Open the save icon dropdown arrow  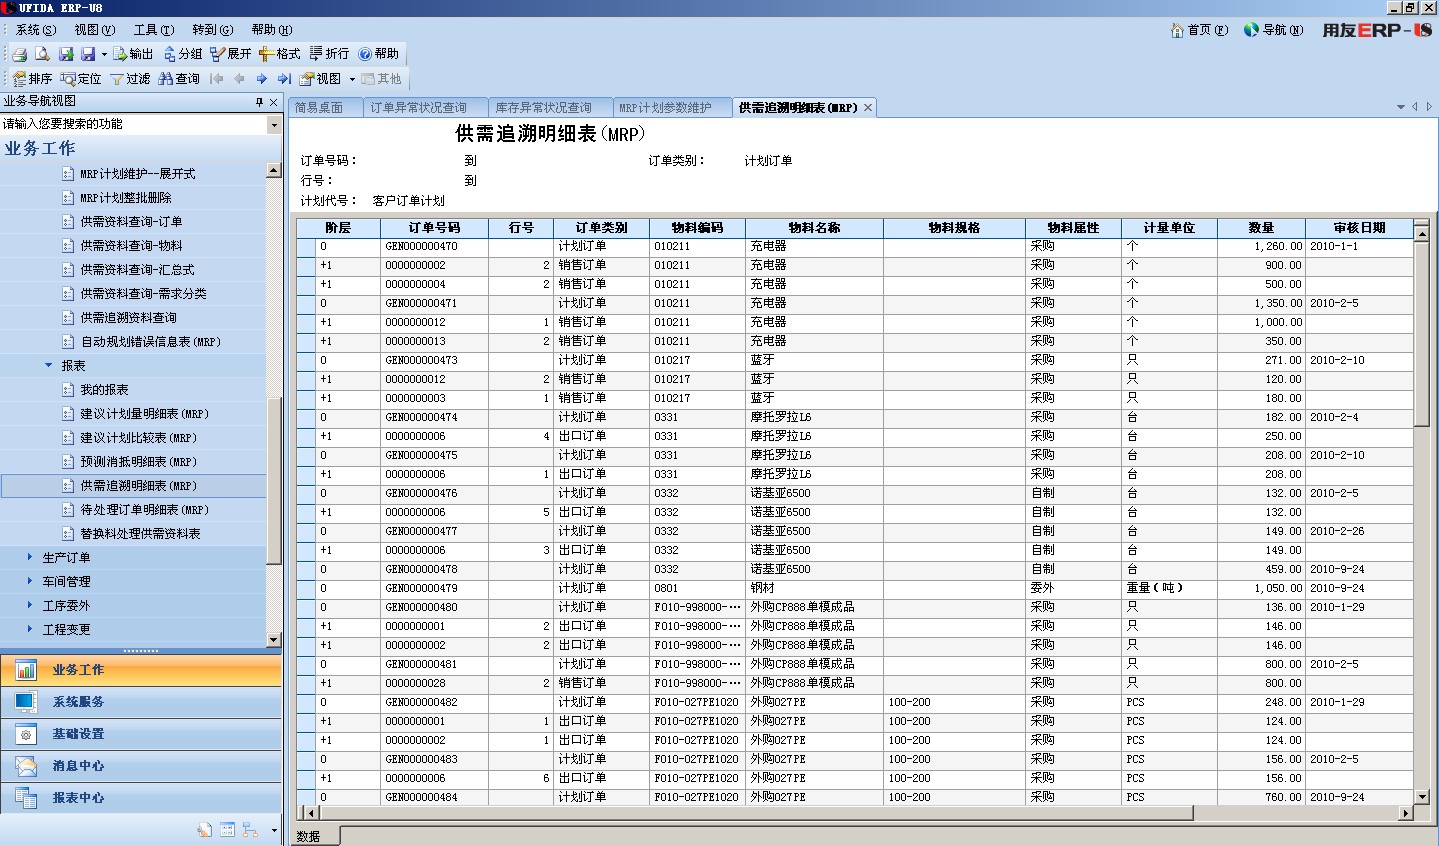pyautogui.click(x=103, y=54)
